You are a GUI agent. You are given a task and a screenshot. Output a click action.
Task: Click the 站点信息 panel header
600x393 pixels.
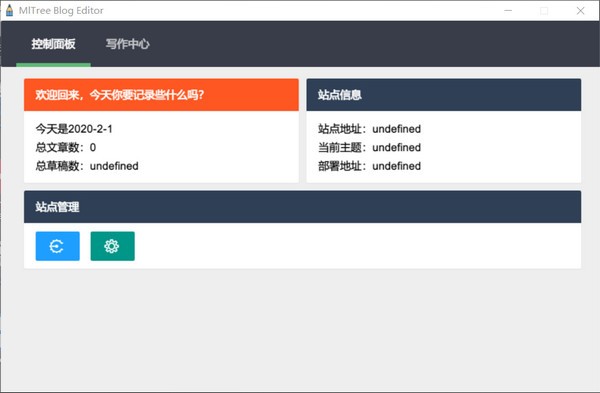443,95
